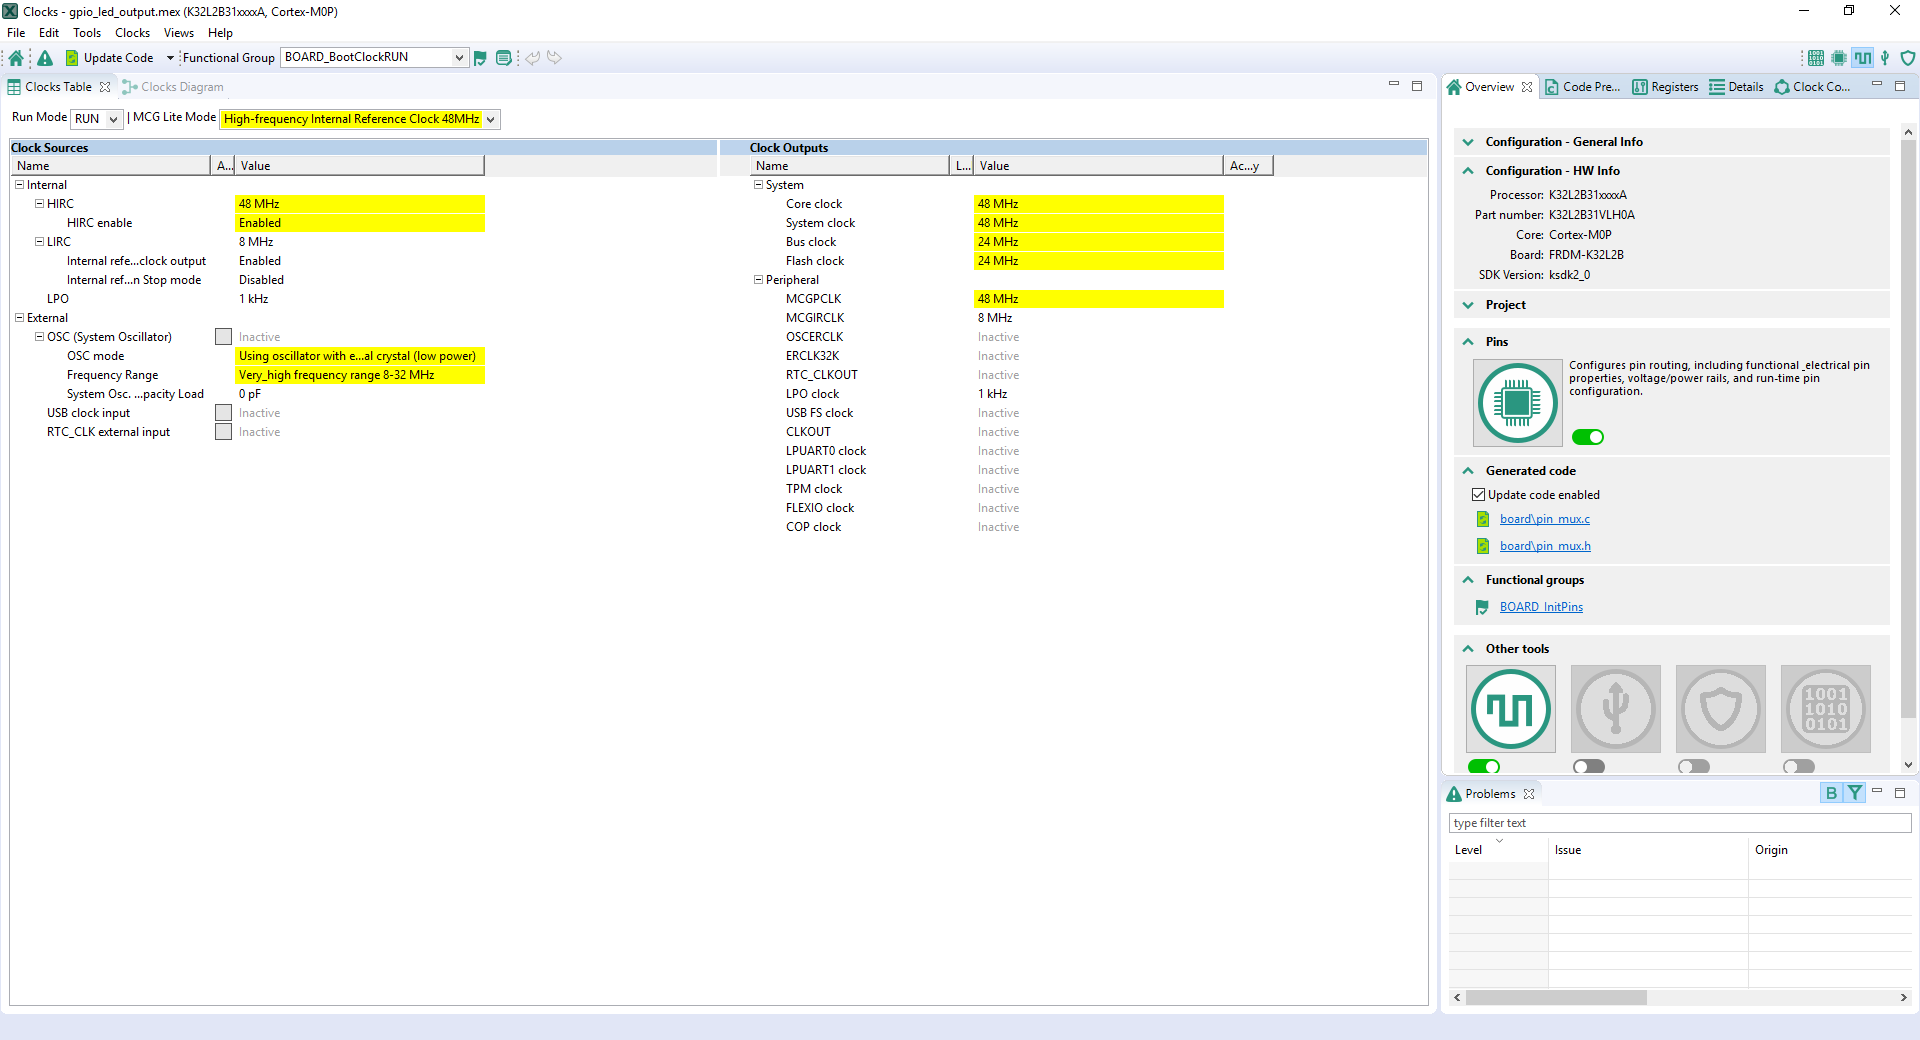
Task: Enable the OSC (System Oscillator) checkbox
Action: pos(223,337)
